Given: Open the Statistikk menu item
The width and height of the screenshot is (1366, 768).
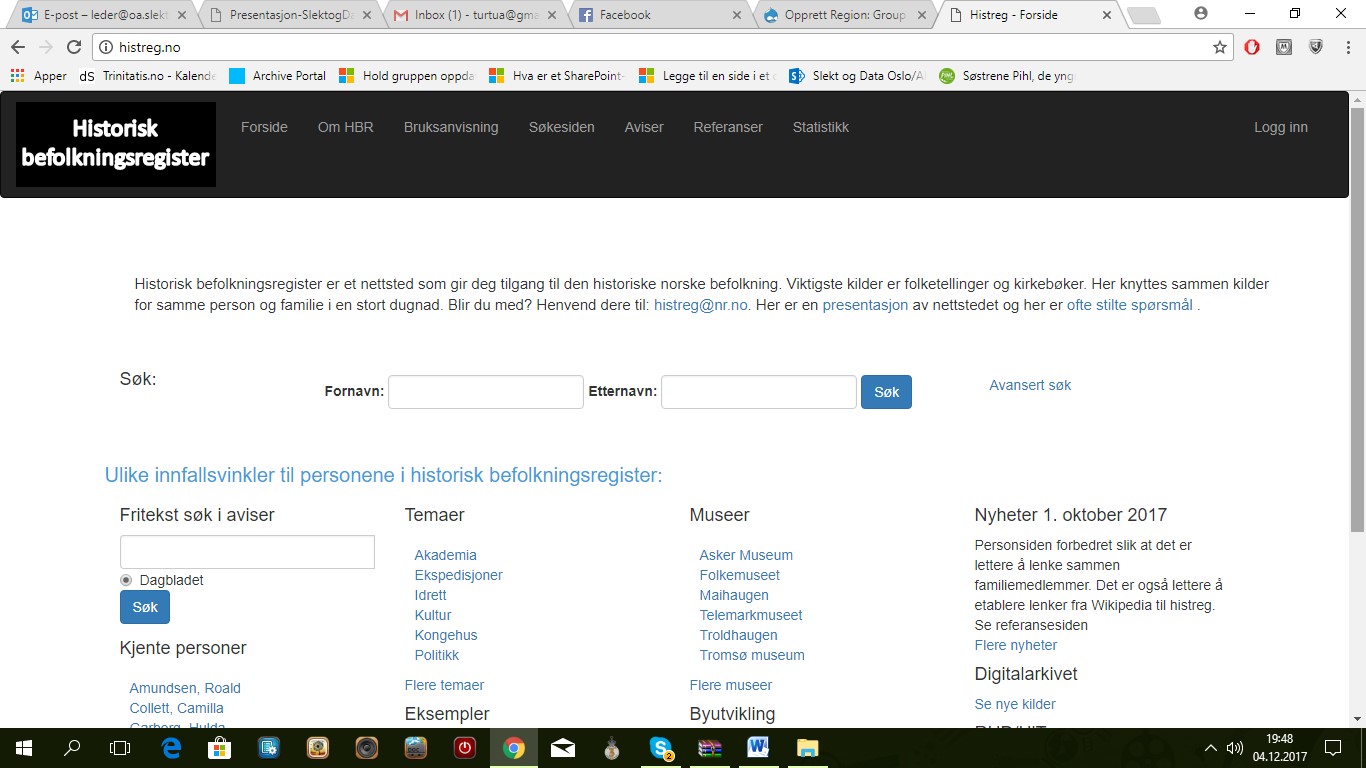Looking at the screenshot, I should point(820,127).
